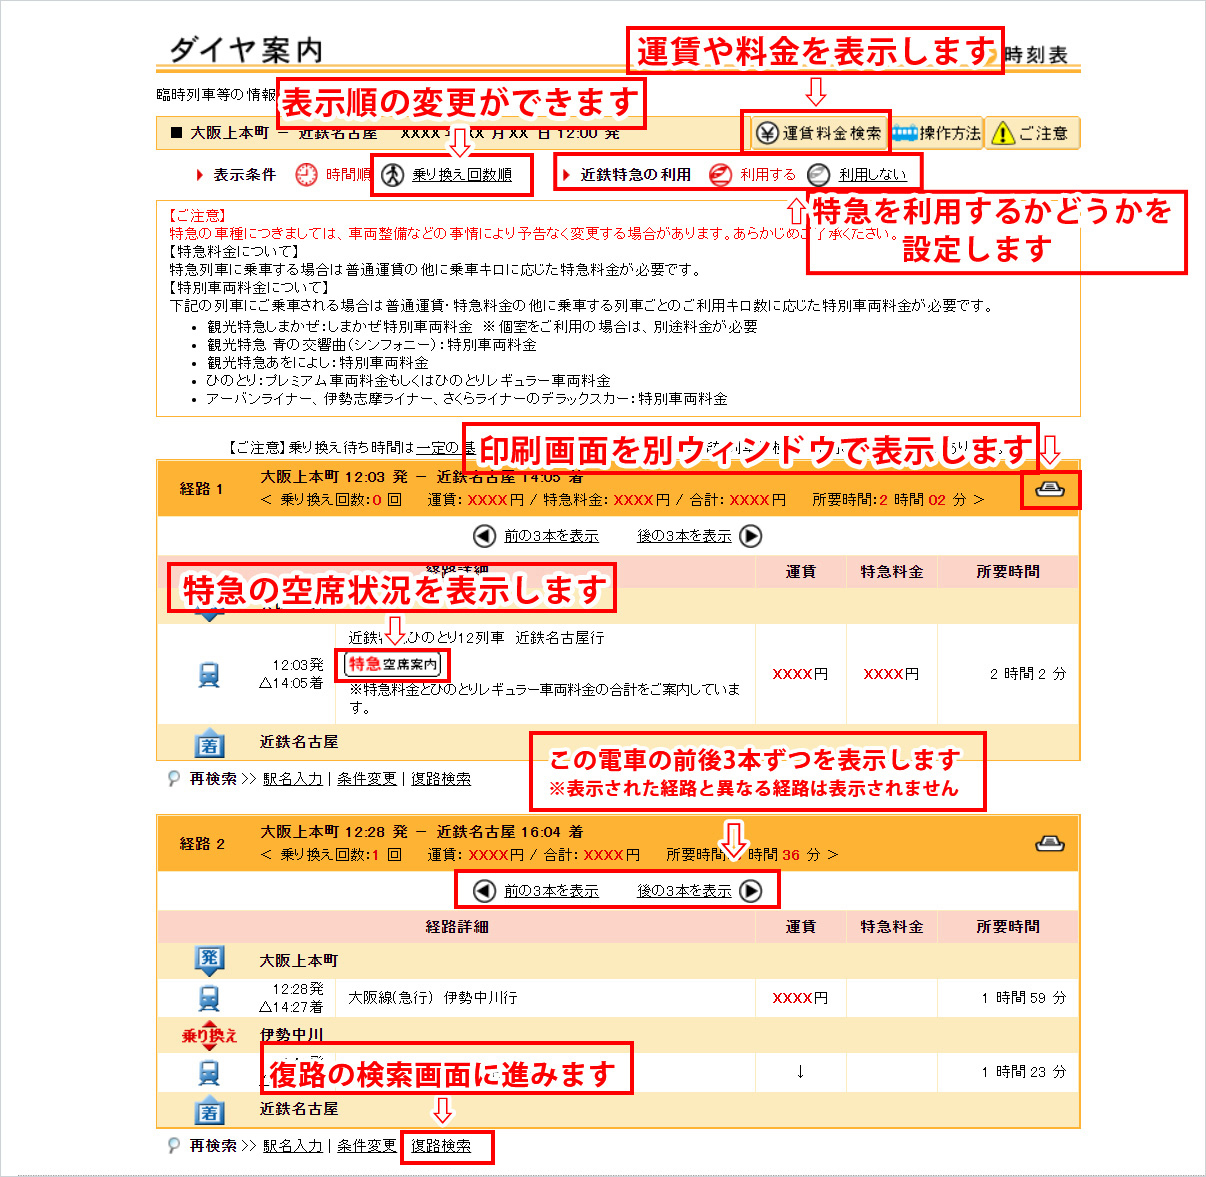Click the ダイヤ案内 page heading
The width and height of the screenshot is (1206, 1177).
[246, 49]
